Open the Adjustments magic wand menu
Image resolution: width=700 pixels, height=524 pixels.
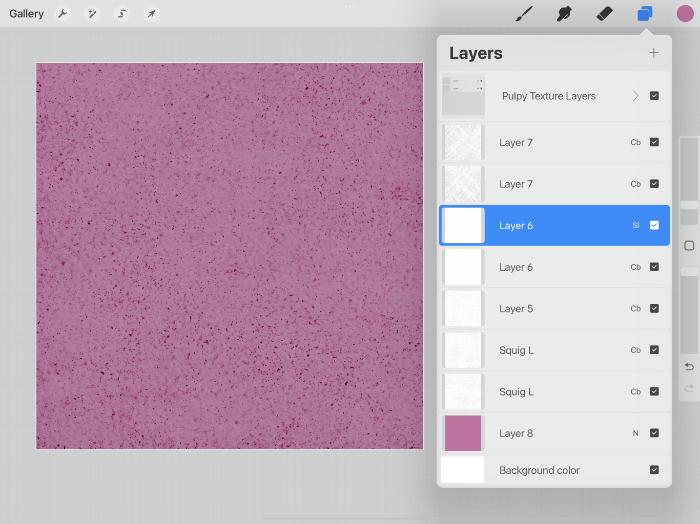click(92, 14)
